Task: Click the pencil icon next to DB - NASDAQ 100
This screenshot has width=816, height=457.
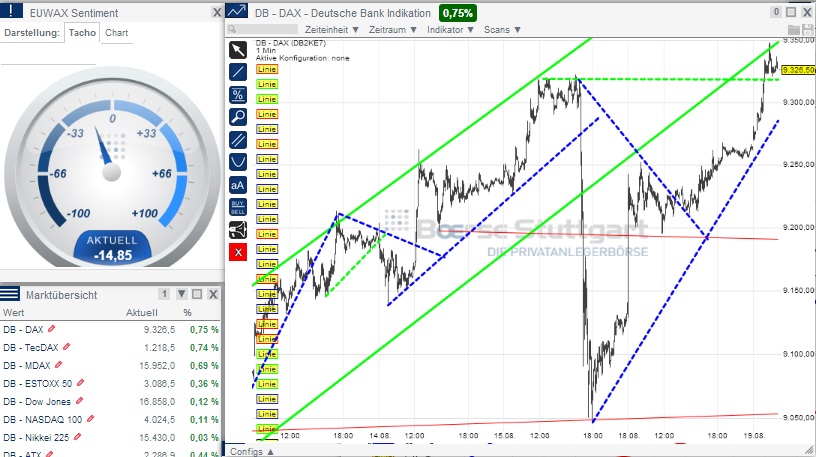Action: tap(90, 418)
